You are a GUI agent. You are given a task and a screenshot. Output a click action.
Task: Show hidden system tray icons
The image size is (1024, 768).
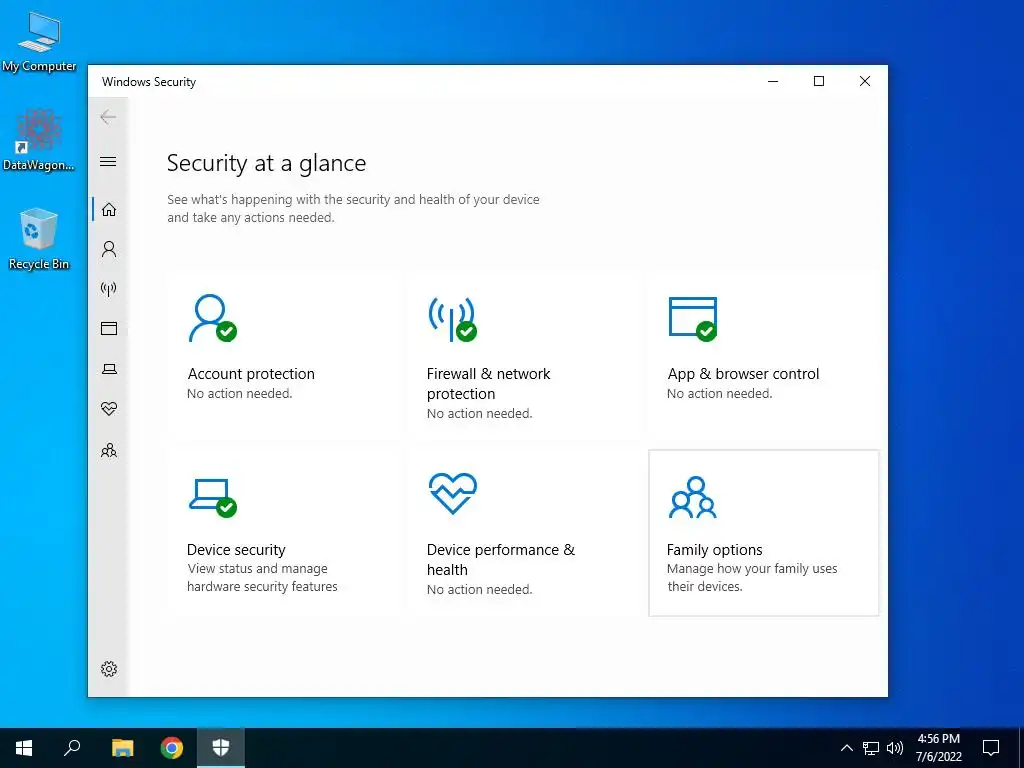846,748
